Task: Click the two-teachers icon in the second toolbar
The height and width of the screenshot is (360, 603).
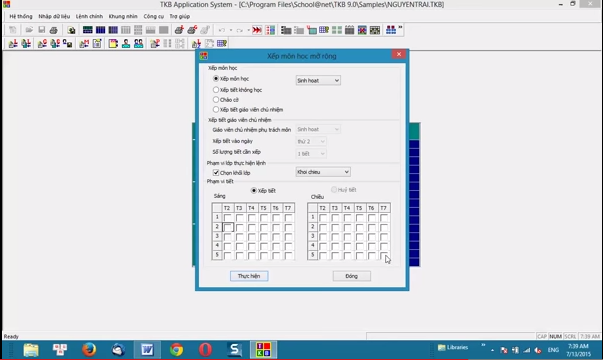Action: tap(138, 43)
